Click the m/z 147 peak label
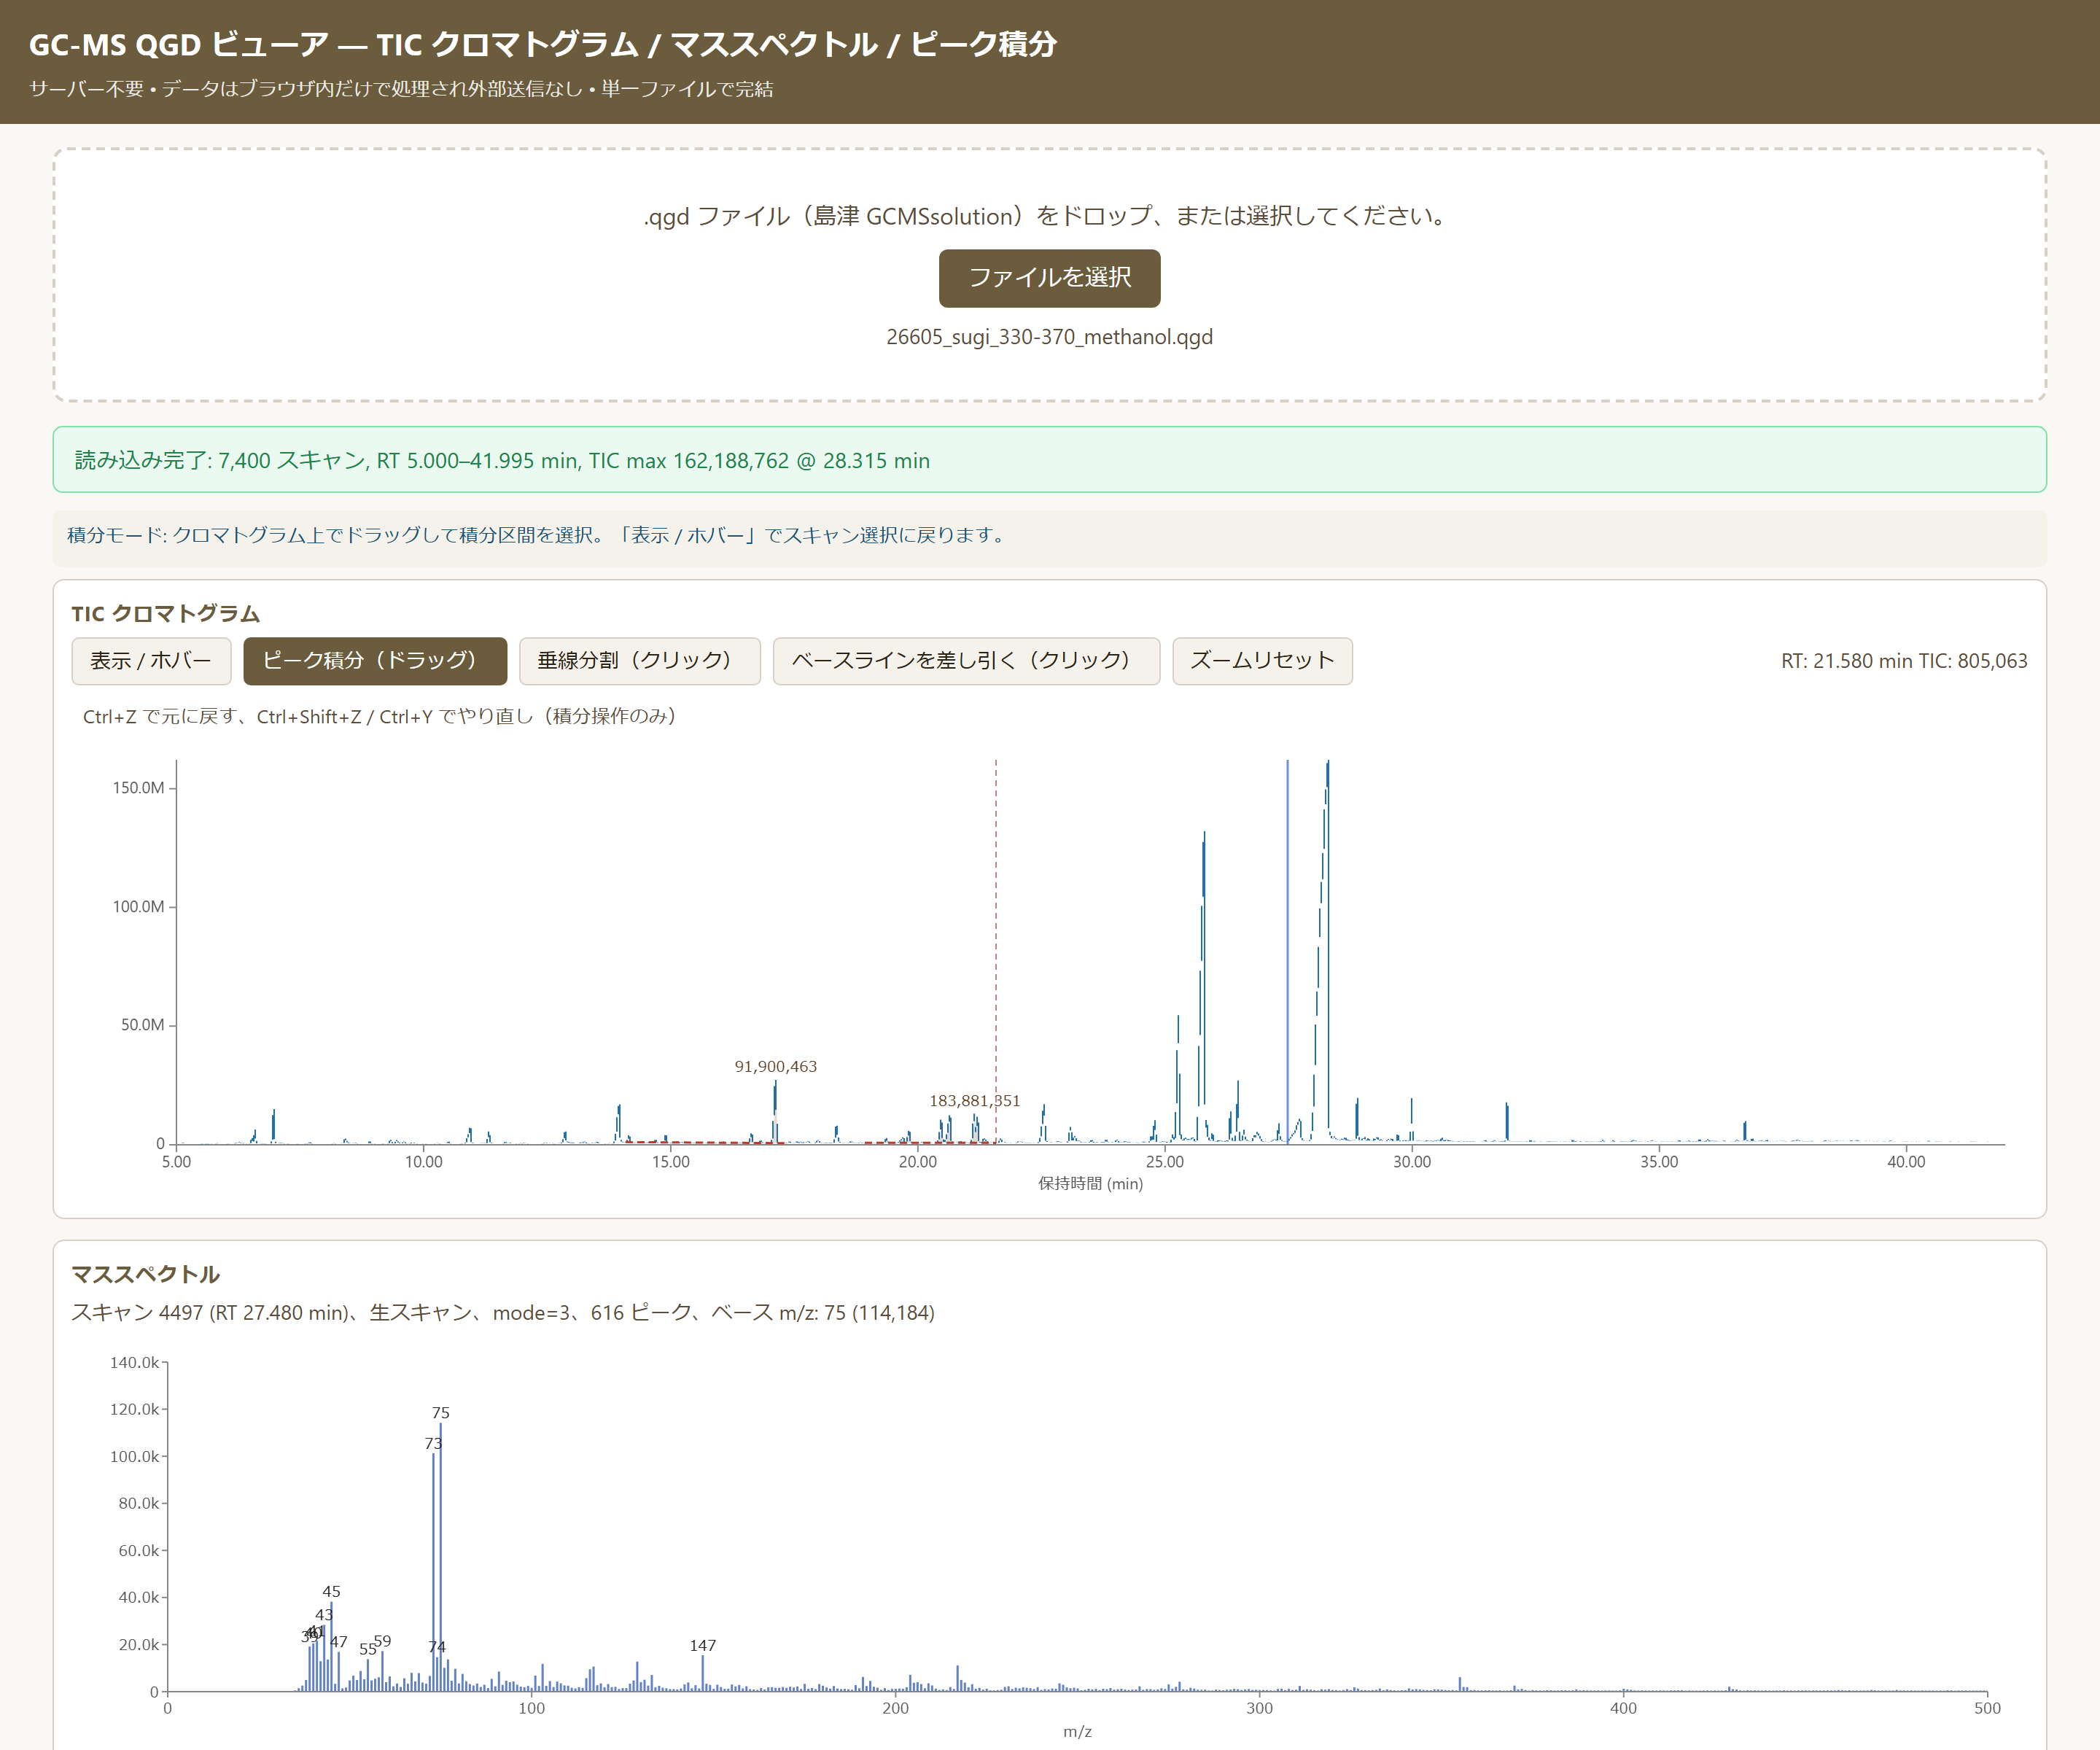The image size is (2100, 1750). point(702,1645)
